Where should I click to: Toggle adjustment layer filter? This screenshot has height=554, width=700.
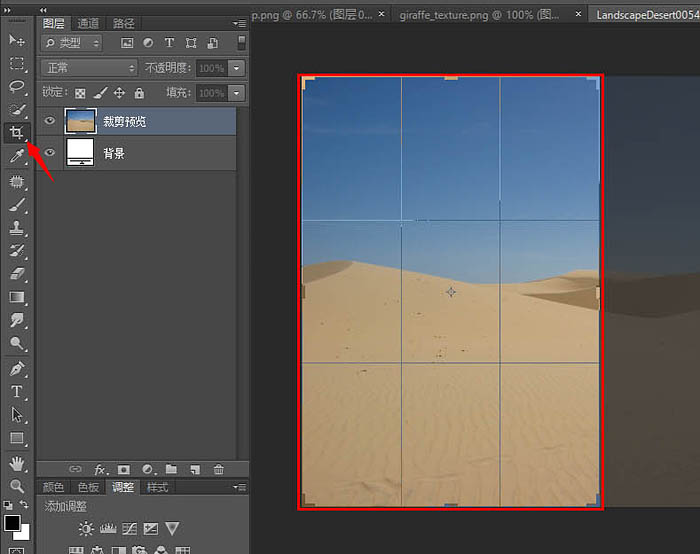(x=148, y=43)
